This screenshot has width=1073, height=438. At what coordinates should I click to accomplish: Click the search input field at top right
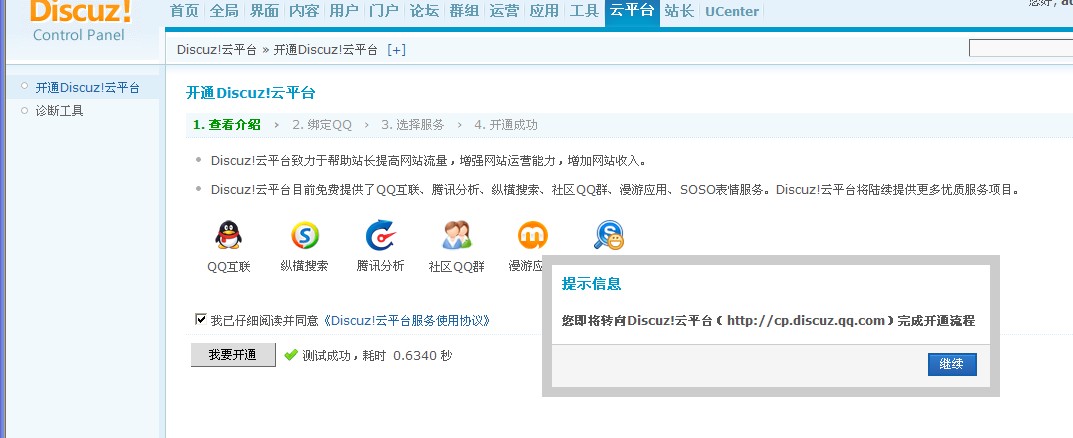pos(1021,48)
